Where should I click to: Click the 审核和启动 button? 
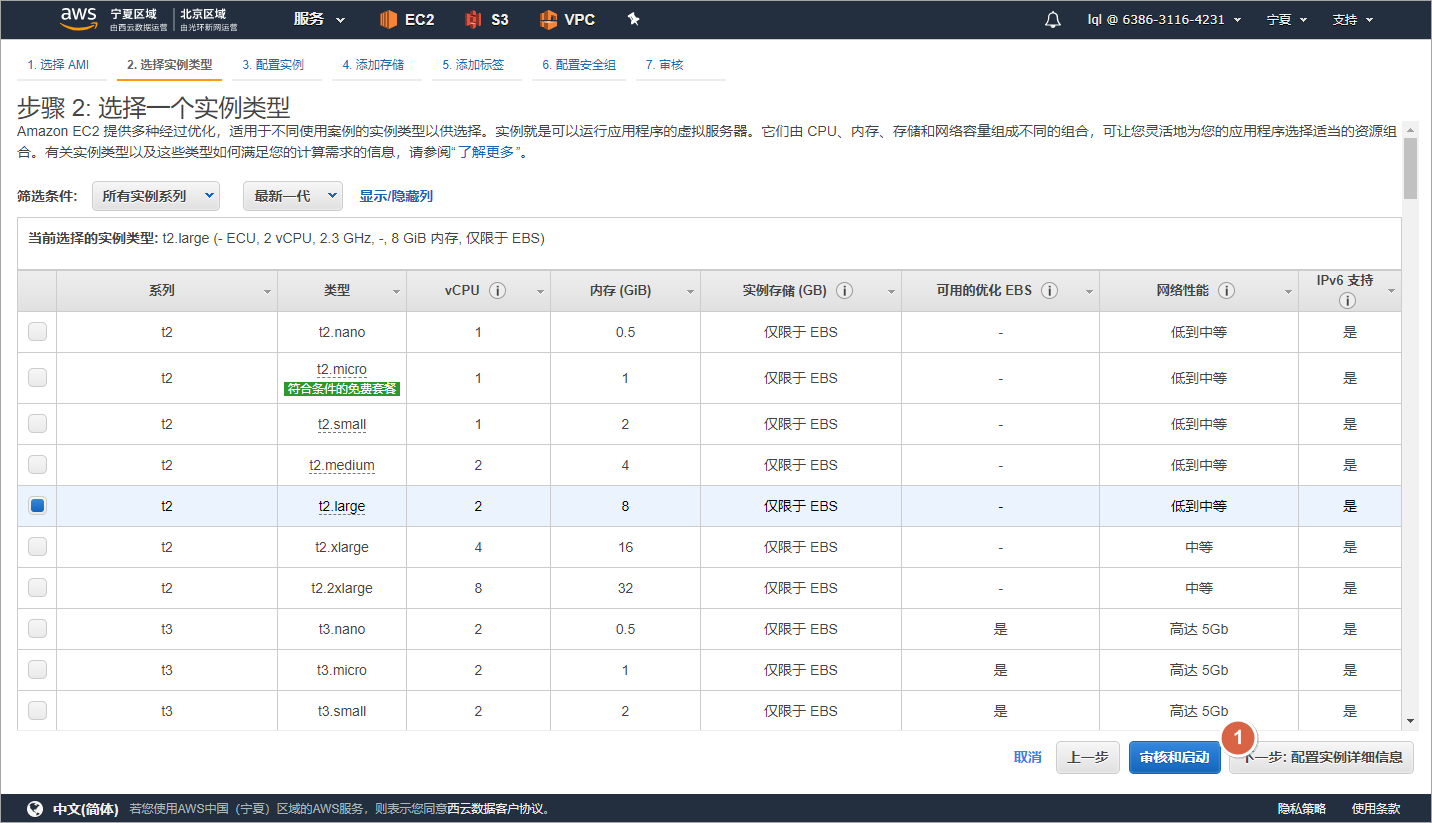point(1175,757)
